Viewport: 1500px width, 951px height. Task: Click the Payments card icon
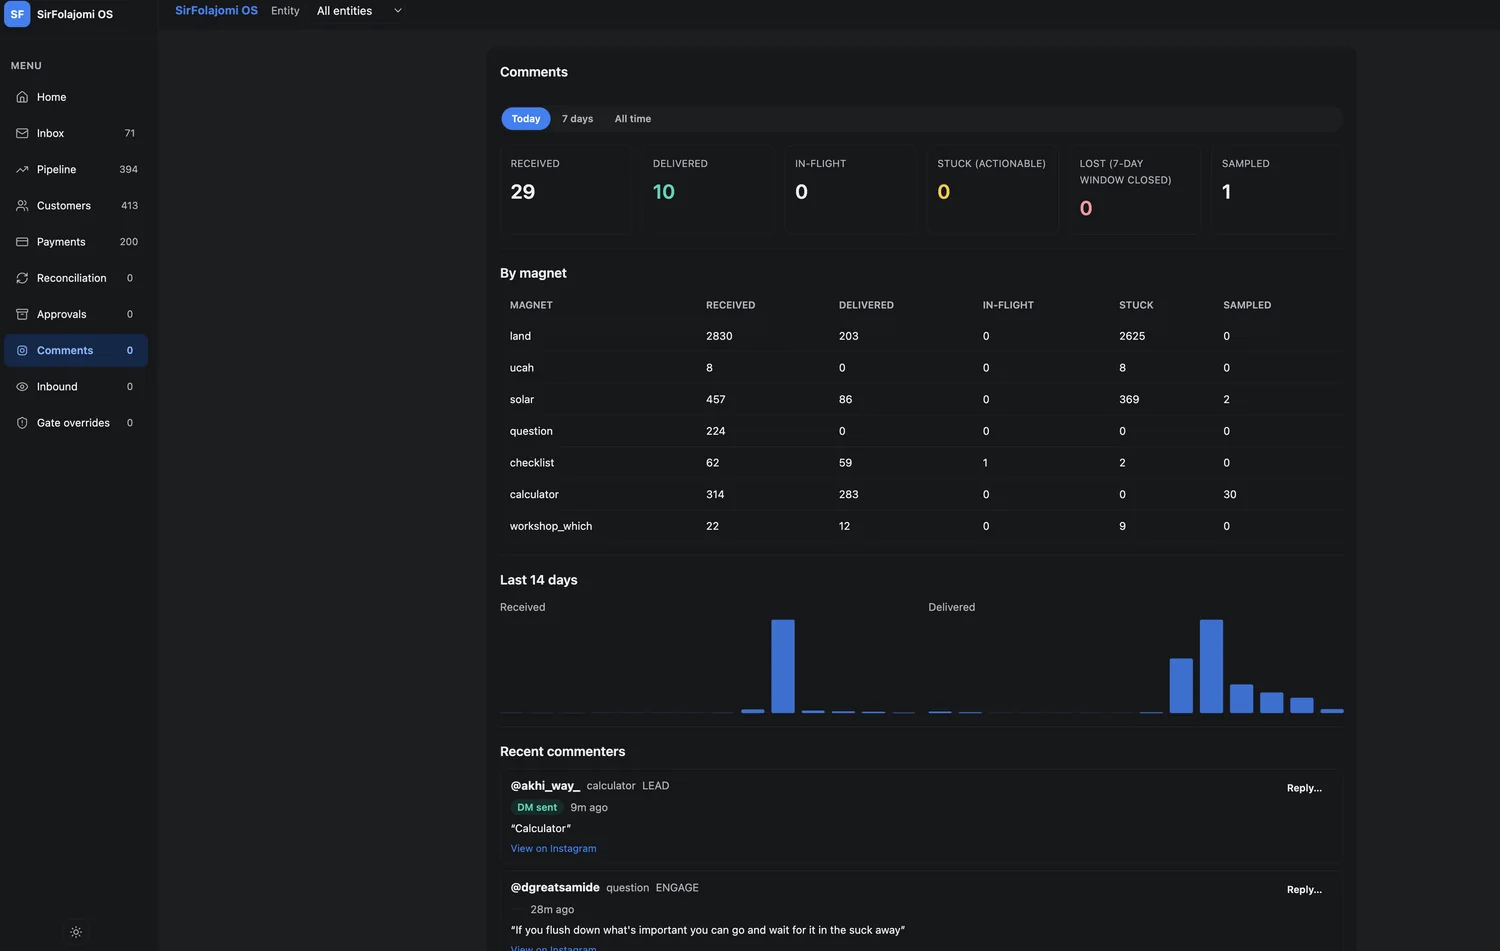tap(22, 242)
